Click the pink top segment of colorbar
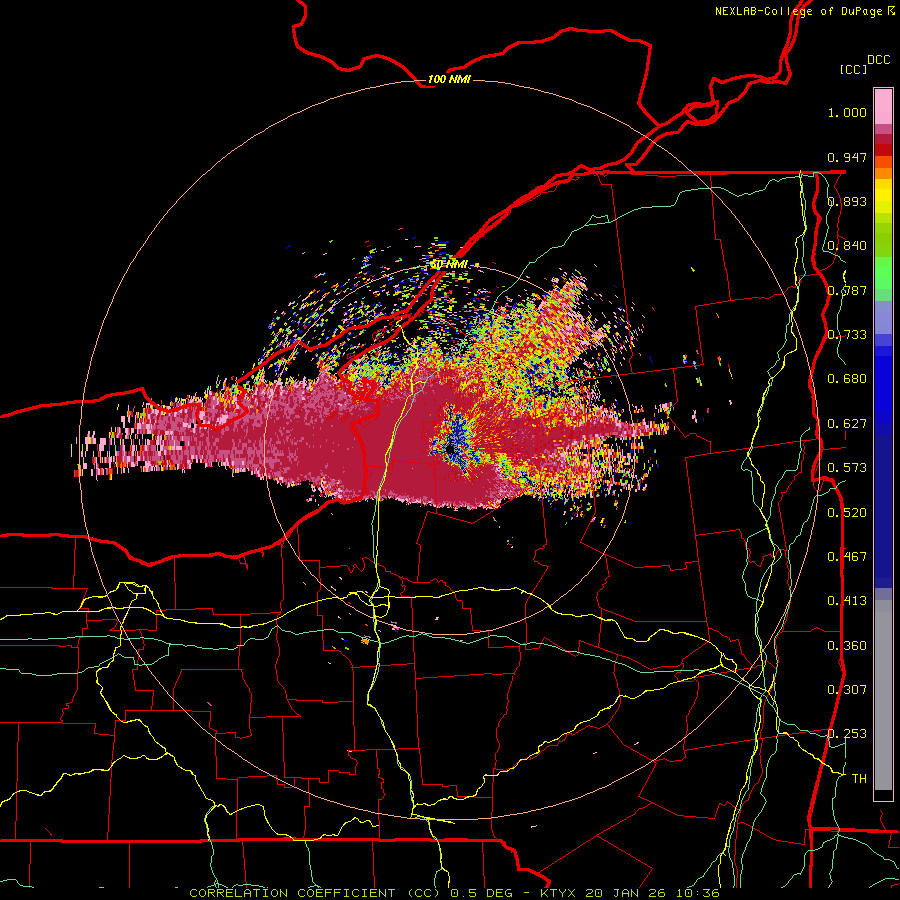This screenshot has height=900, width=900. click(883, 106)
